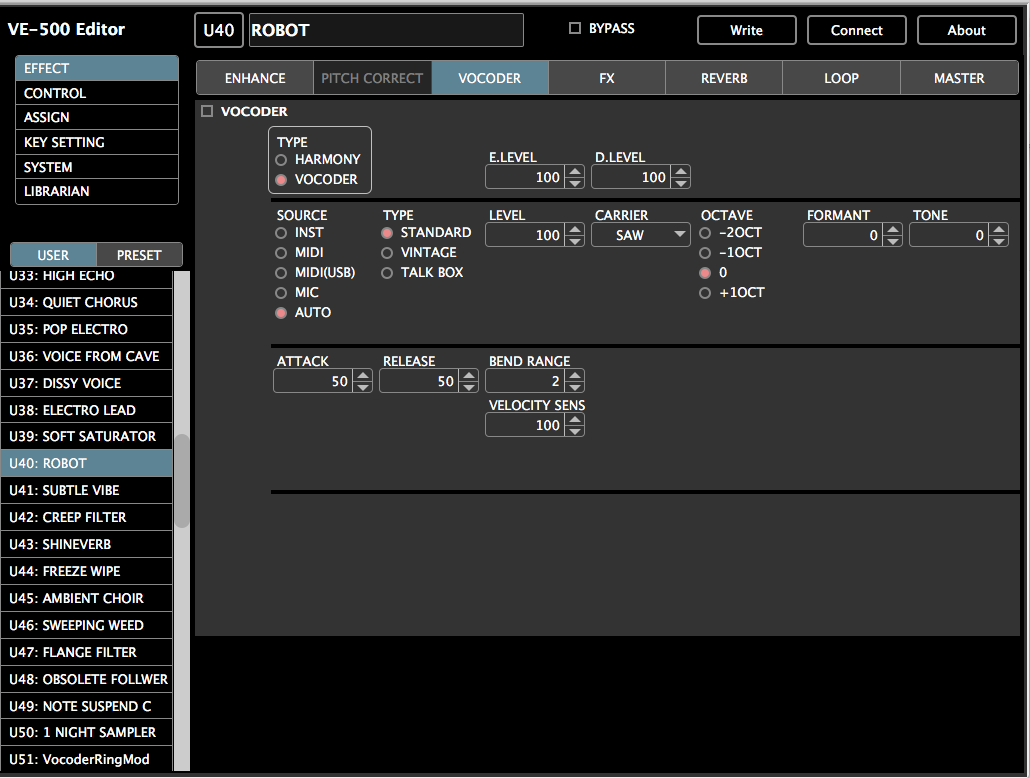Decrease ATTACK using the down arrow
The image size is (1030, 778).
(362, 386)
